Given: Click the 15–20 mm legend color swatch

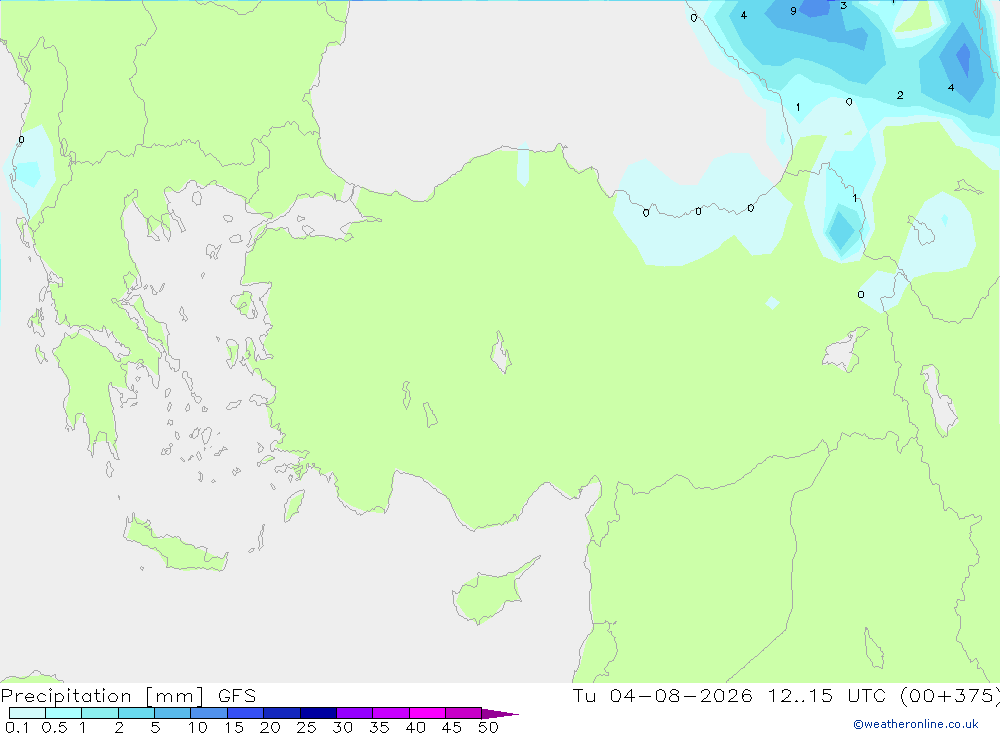Looking at the screenshot, I should [246, 713].
